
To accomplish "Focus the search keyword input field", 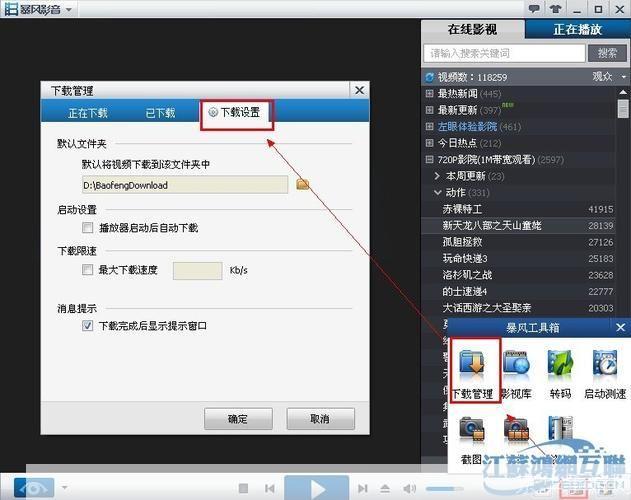I will pyautogui.click(x=504, y=53).
